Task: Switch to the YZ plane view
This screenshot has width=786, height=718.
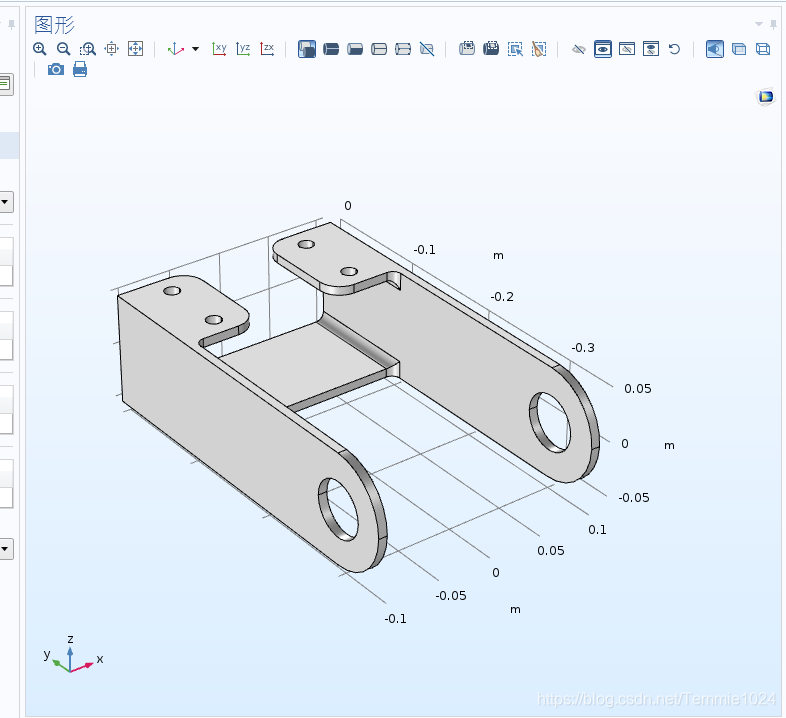Action: (243, 49)
